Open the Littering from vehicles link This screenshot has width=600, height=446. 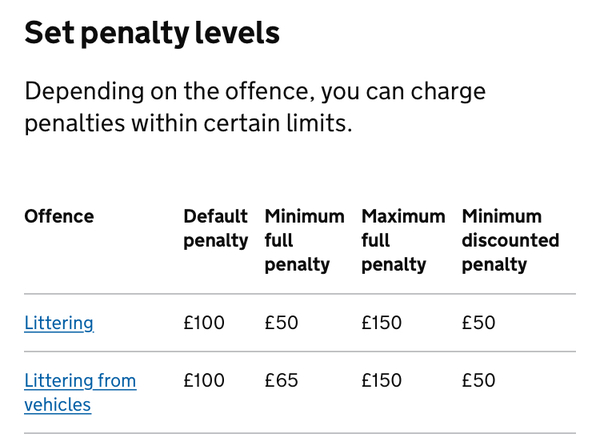pyautogui.click(x=80, y=381)
